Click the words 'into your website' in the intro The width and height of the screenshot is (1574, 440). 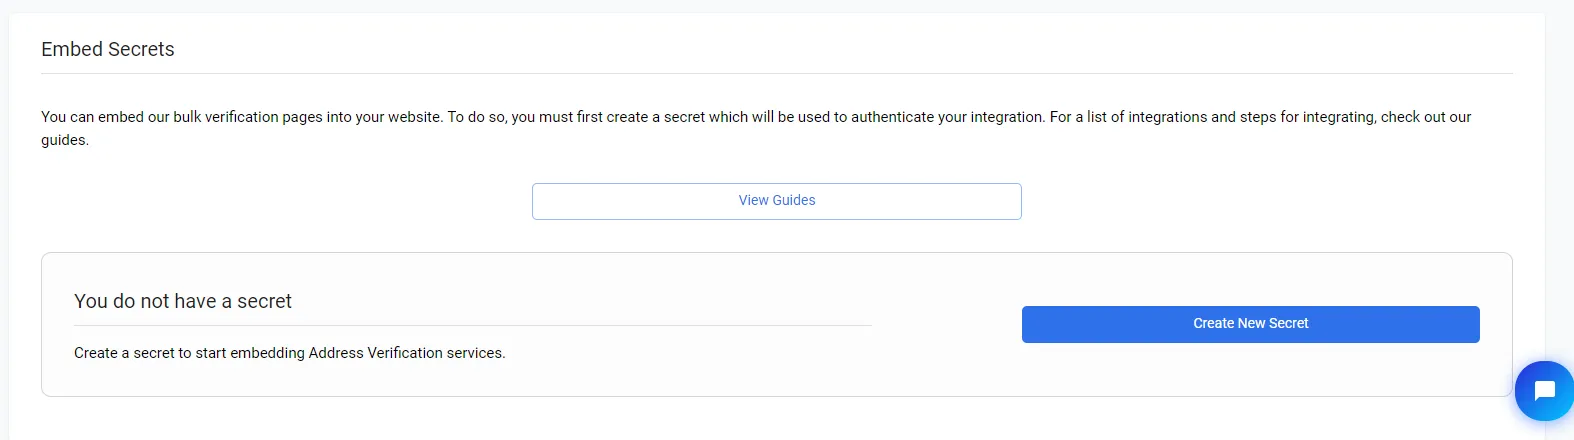385,117
